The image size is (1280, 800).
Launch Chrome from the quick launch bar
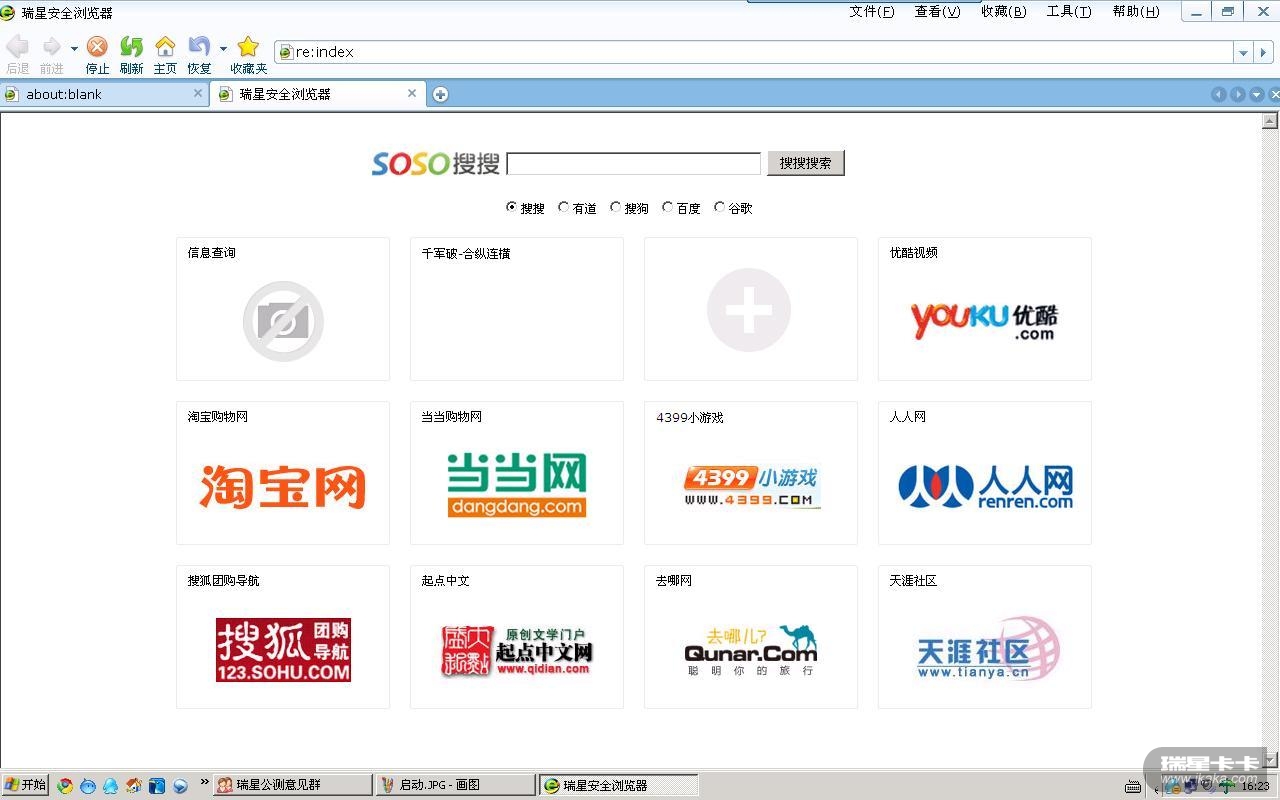65,786
